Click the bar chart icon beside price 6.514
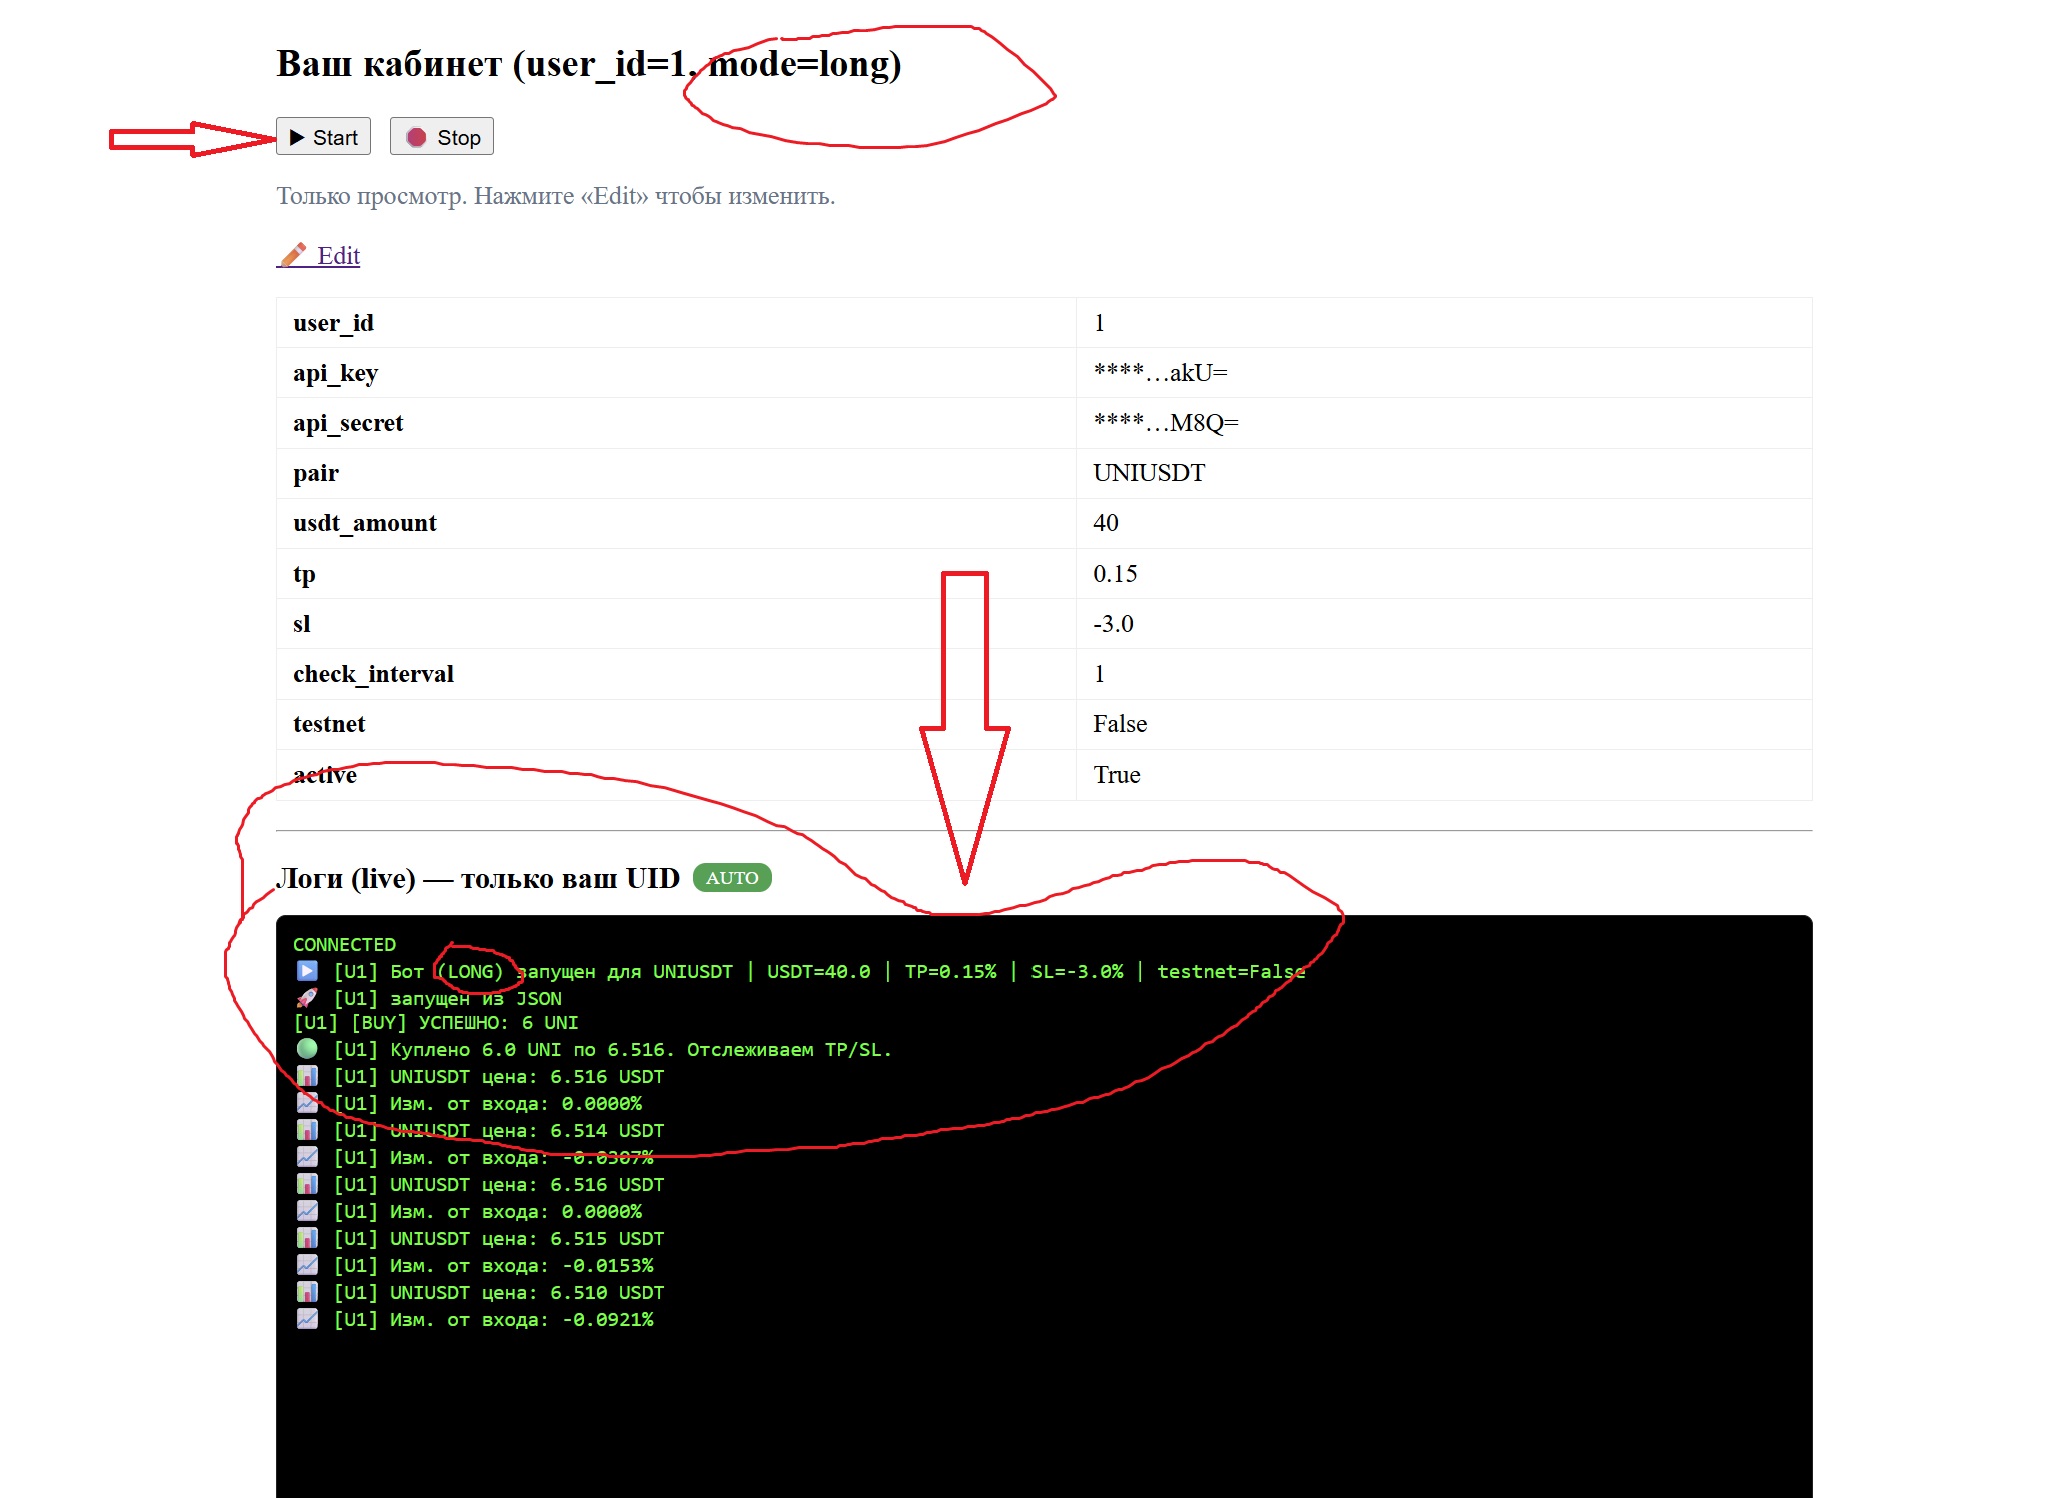This screenshot has width=2056, height=1498. [x=307, y=1130]
